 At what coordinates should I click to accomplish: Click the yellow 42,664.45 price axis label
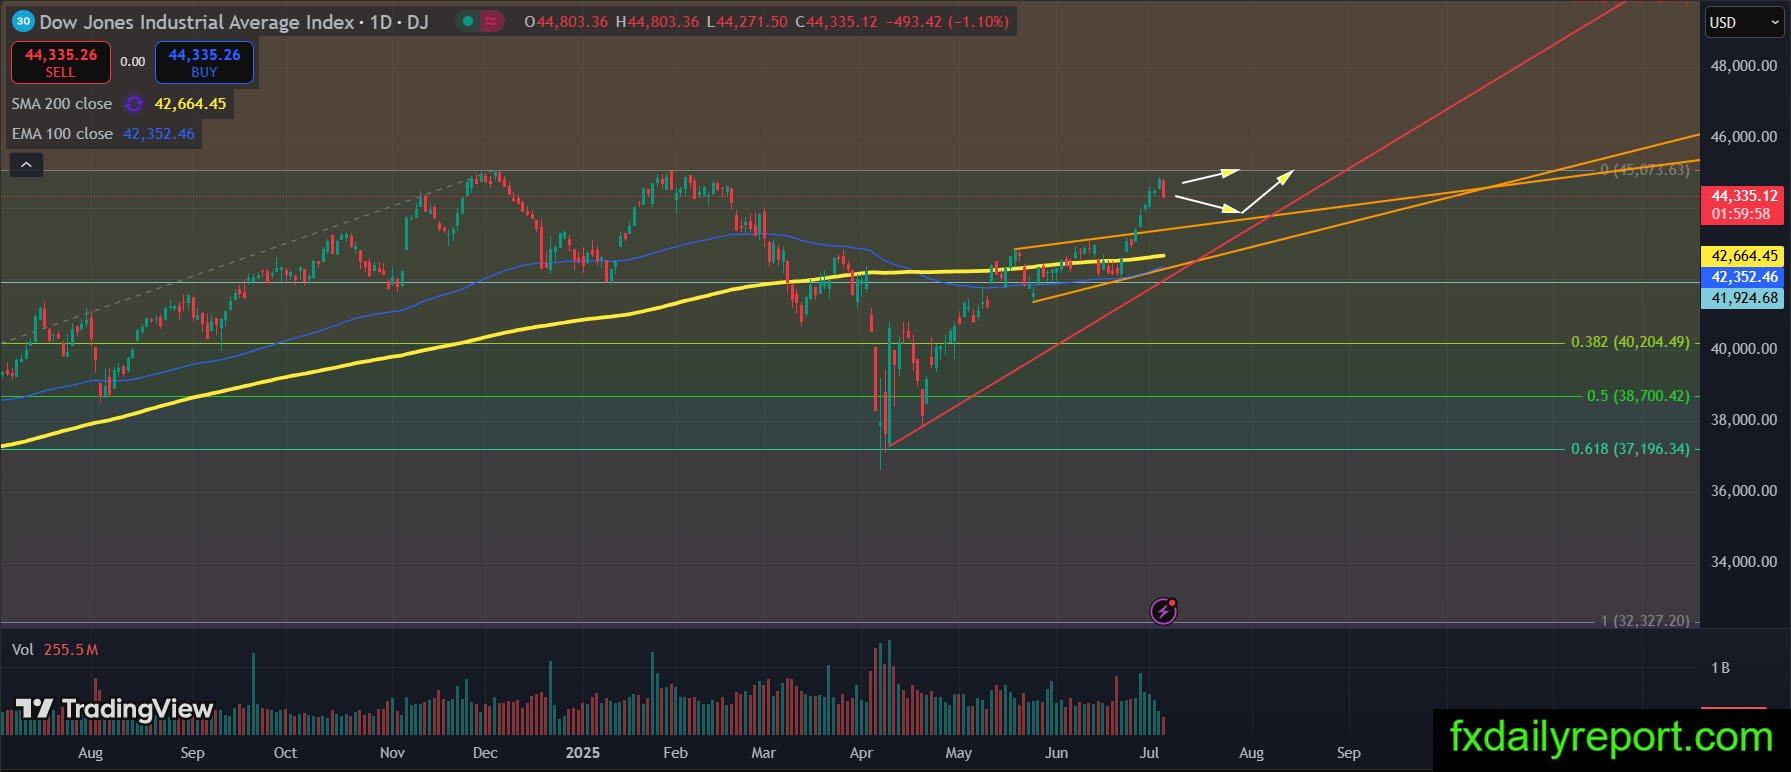[x=1744, y=256]
